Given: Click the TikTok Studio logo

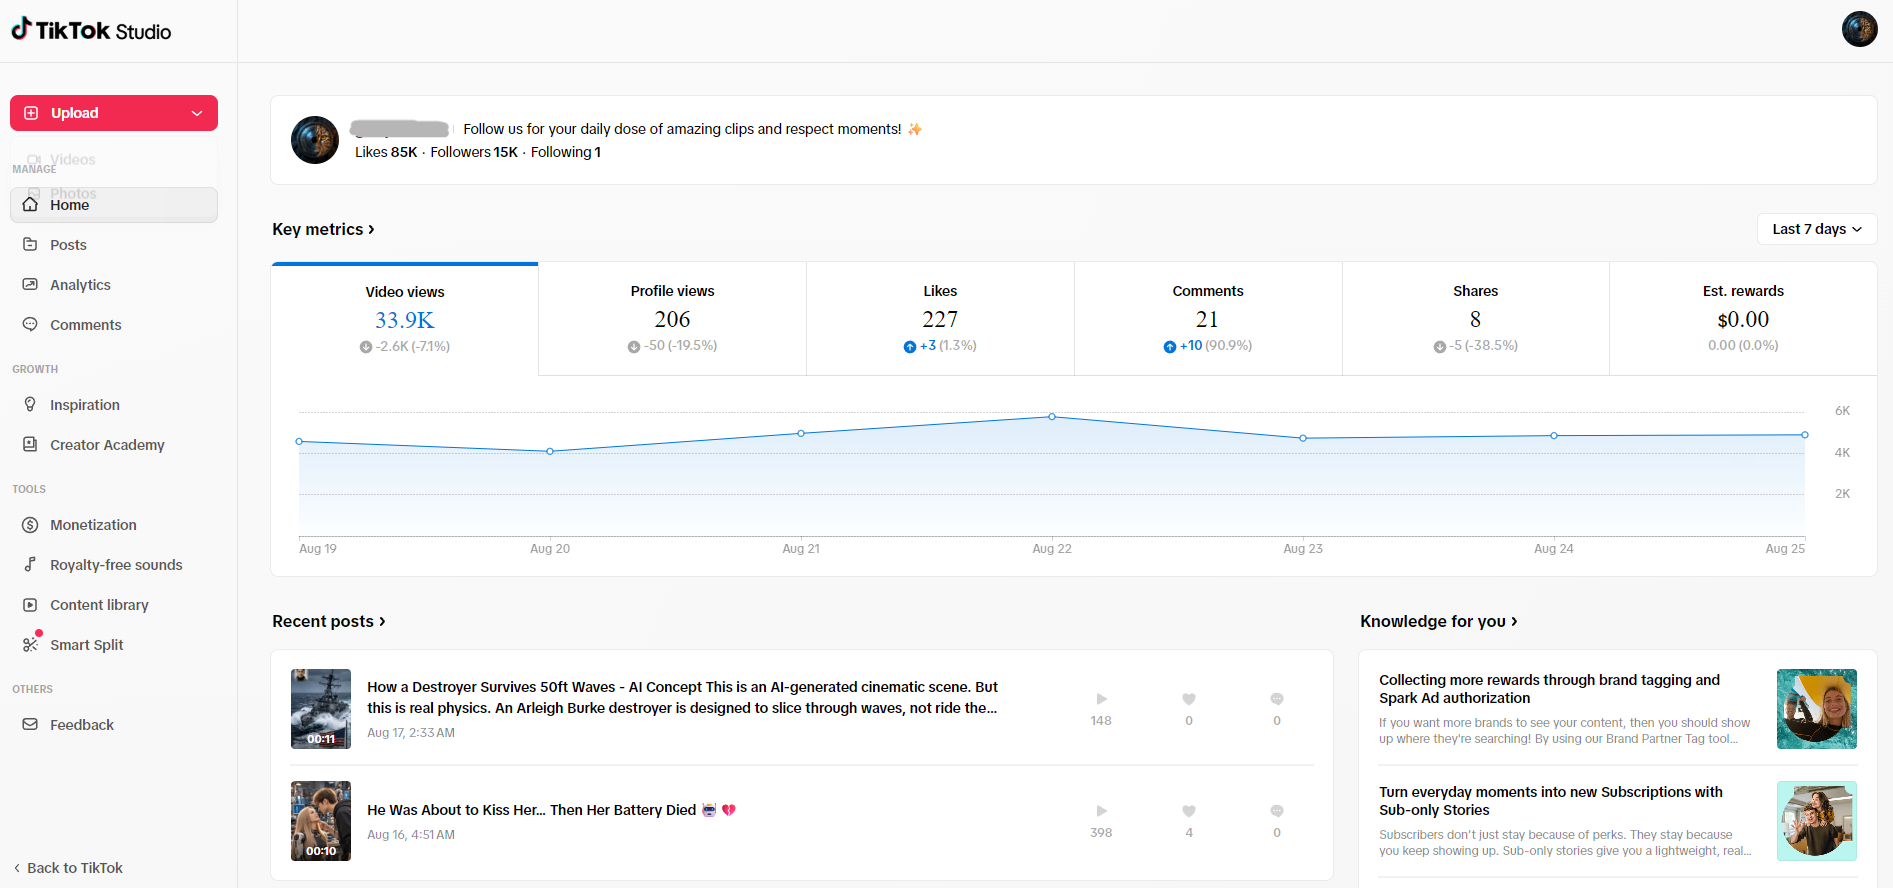Looking at the screenshot, I should (91, 30).
